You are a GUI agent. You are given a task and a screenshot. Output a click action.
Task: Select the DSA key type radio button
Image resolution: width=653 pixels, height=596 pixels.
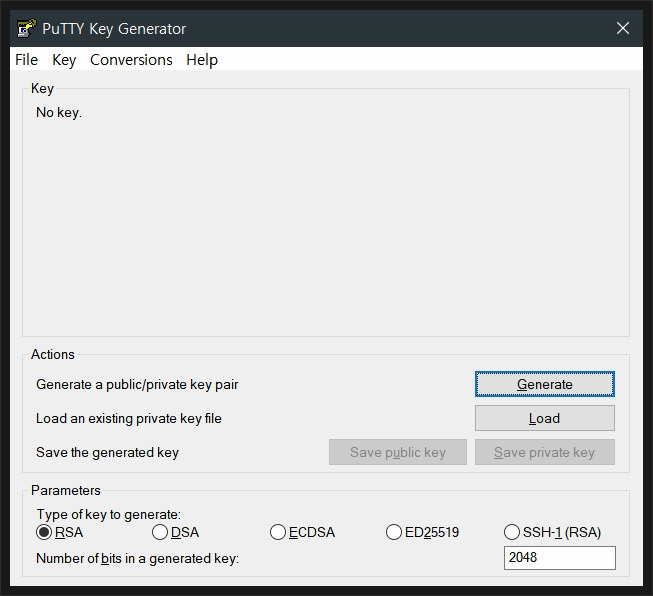(x=160, y=532)
